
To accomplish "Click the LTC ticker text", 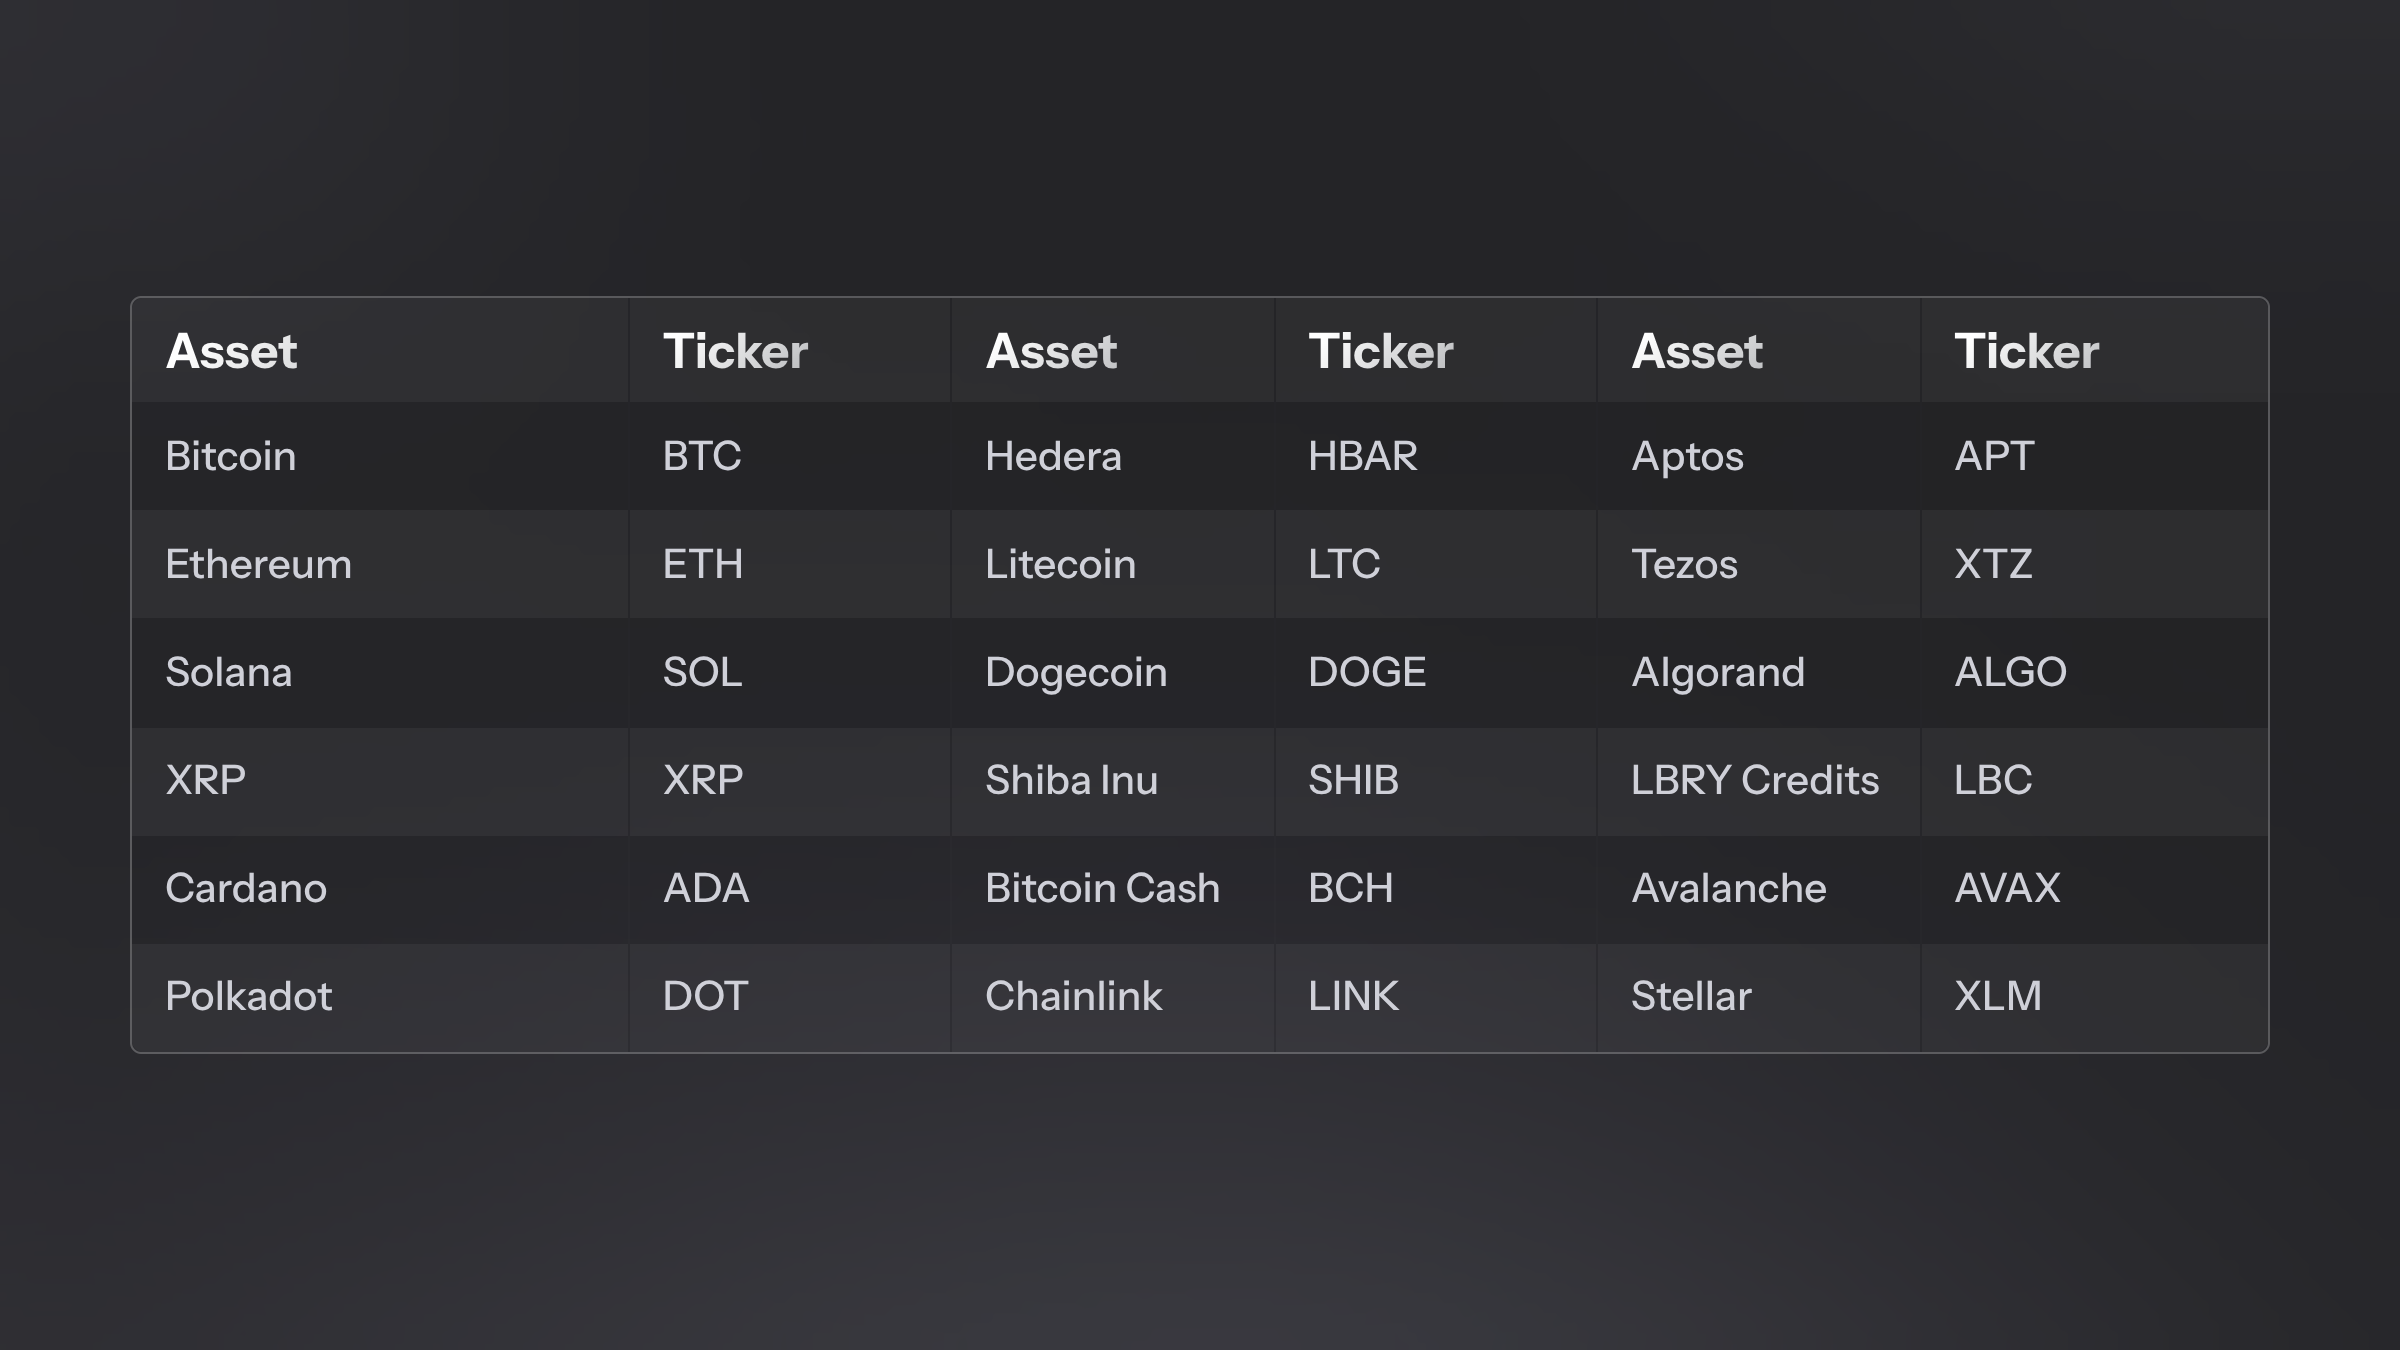I will (x=1344, y=564).
